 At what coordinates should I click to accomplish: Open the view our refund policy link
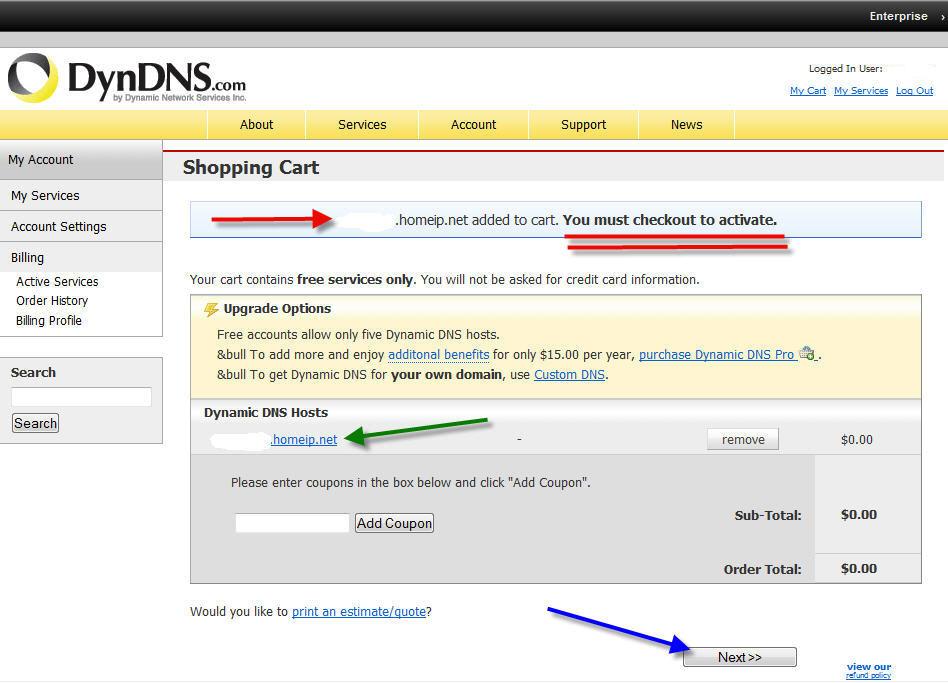[869, 670]
